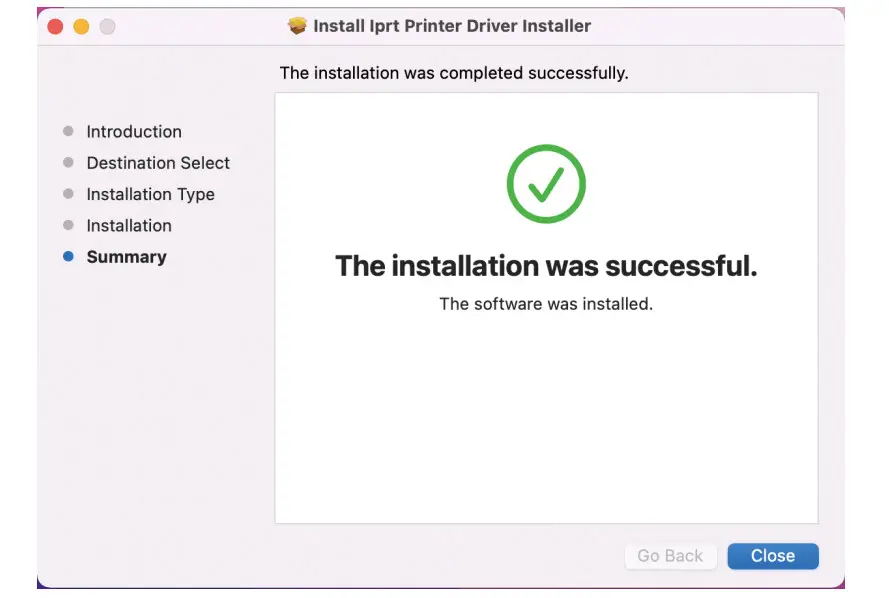Select the Introduction step in sidebar
The width and height of the screenshot is (889, 598).
(x=134, y=131)
